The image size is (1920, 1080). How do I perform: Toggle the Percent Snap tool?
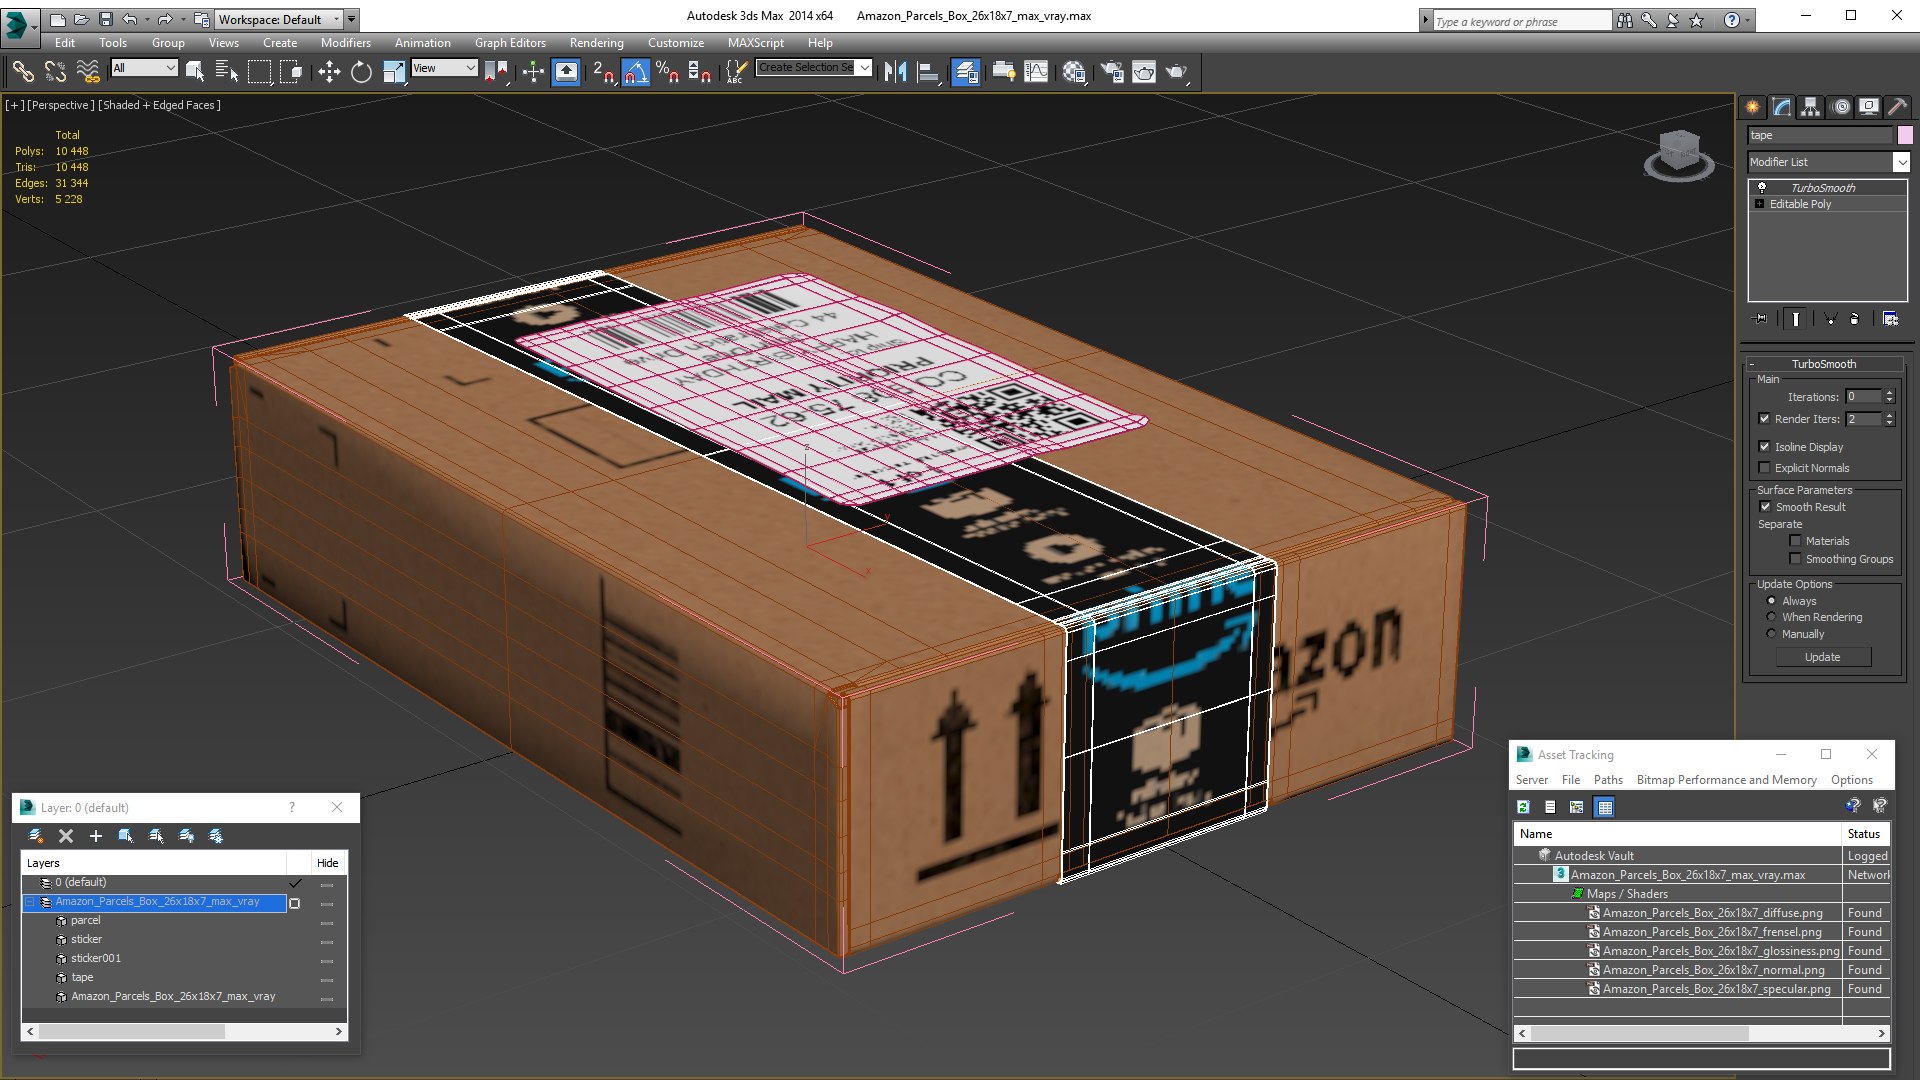pos(667,71)
